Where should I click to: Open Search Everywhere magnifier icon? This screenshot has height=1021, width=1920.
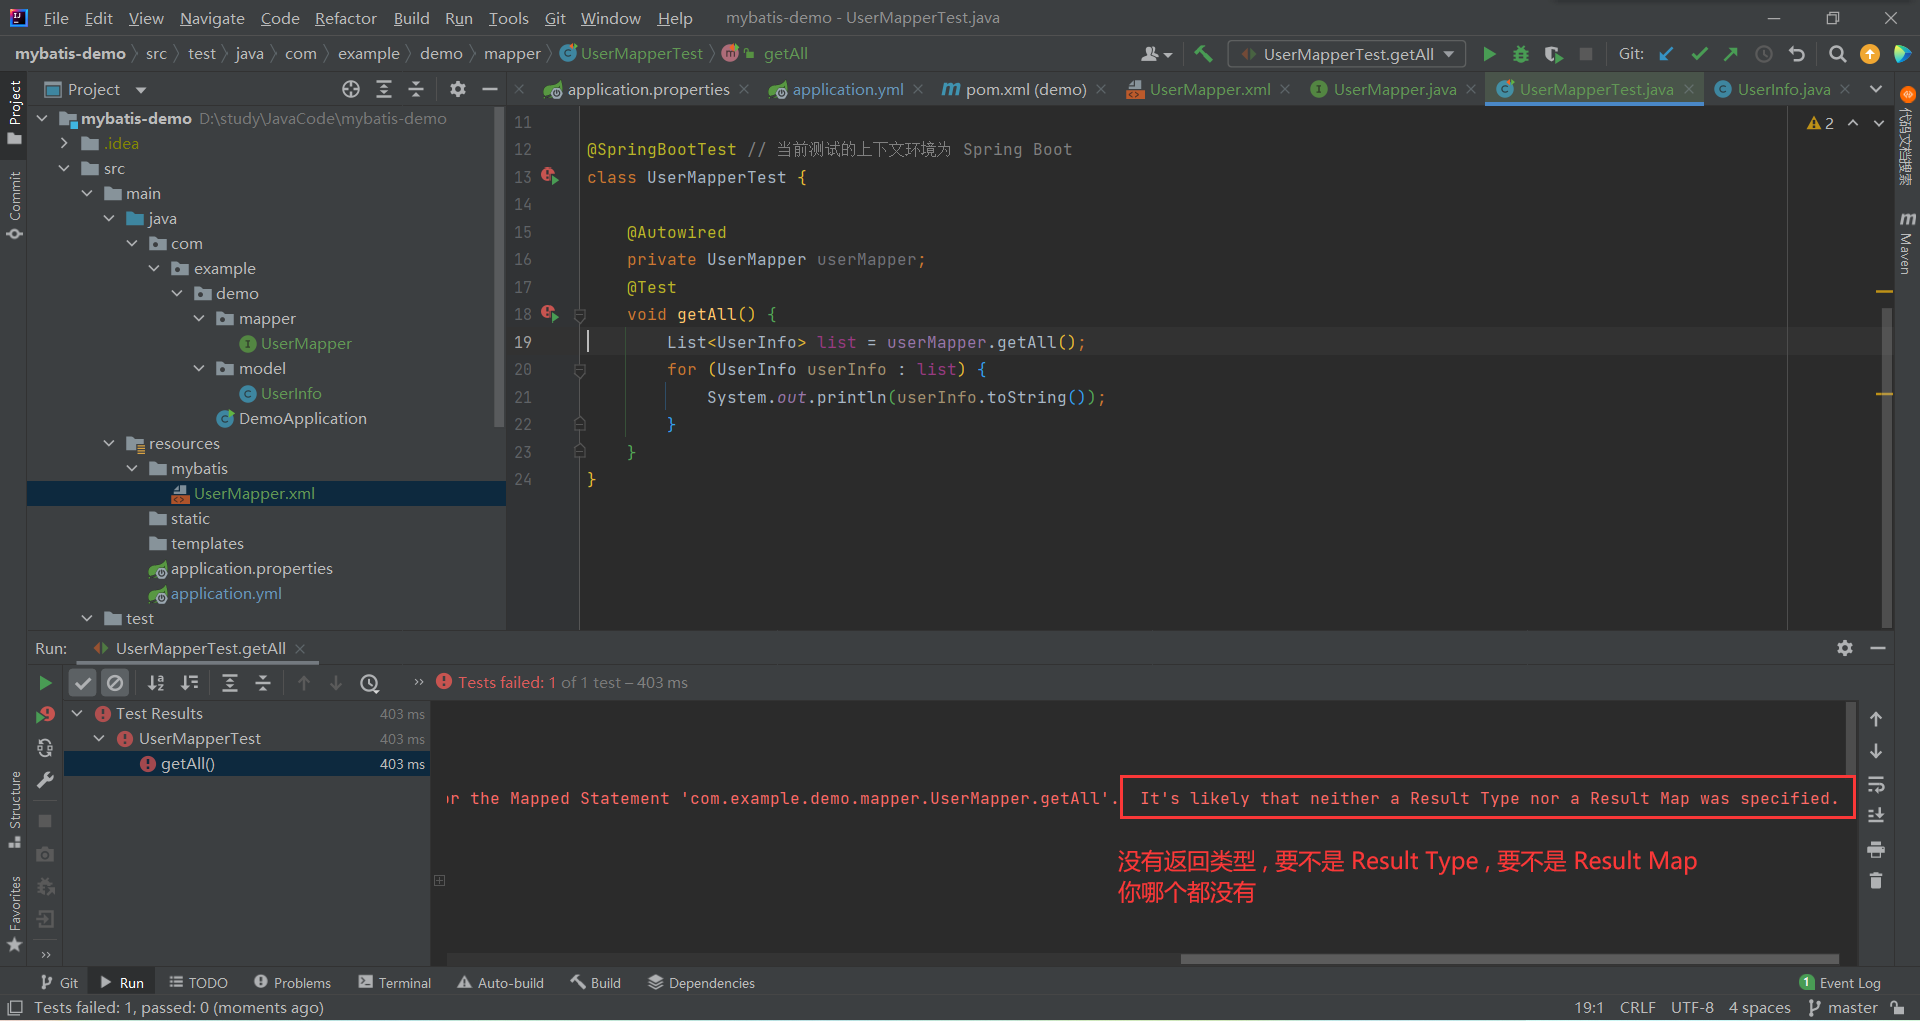pyautogui.click(x=1837, y=54)
